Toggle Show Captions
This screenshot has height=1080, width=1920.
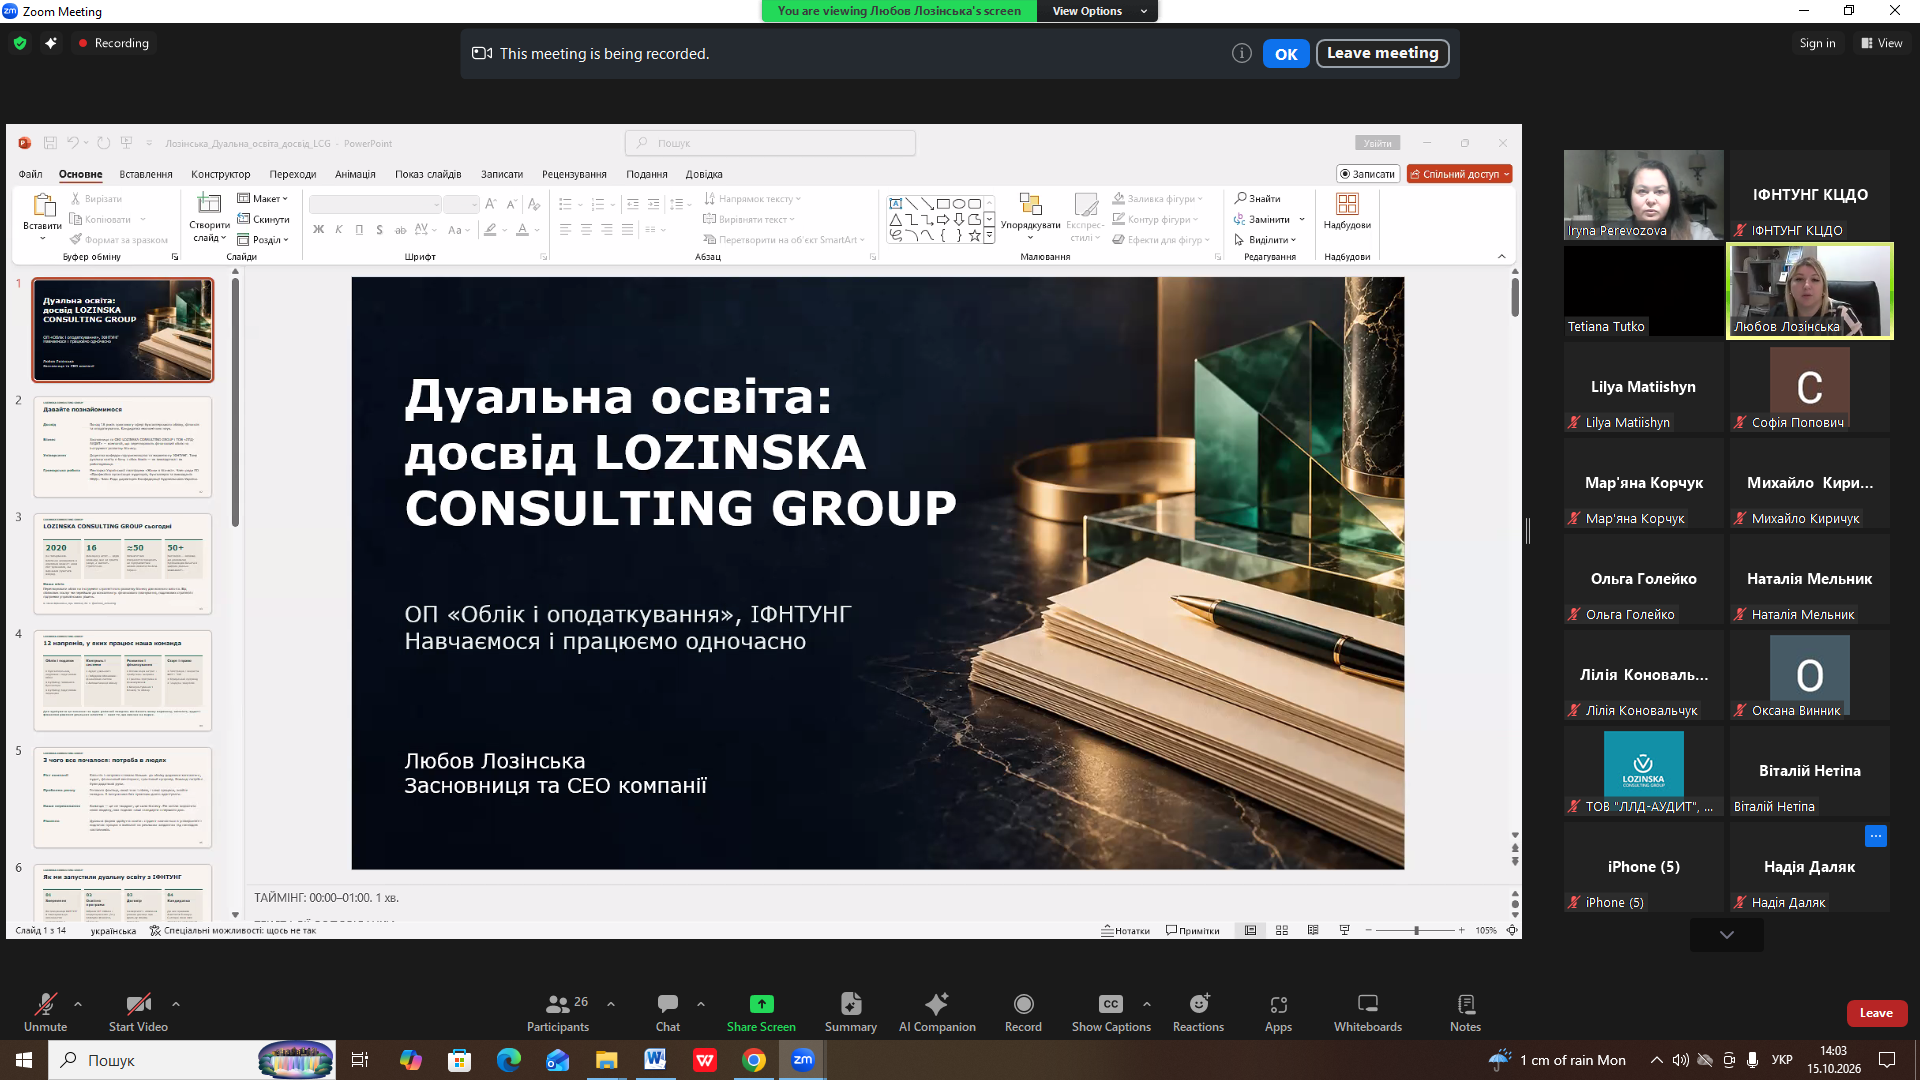coord(1111,1012)
